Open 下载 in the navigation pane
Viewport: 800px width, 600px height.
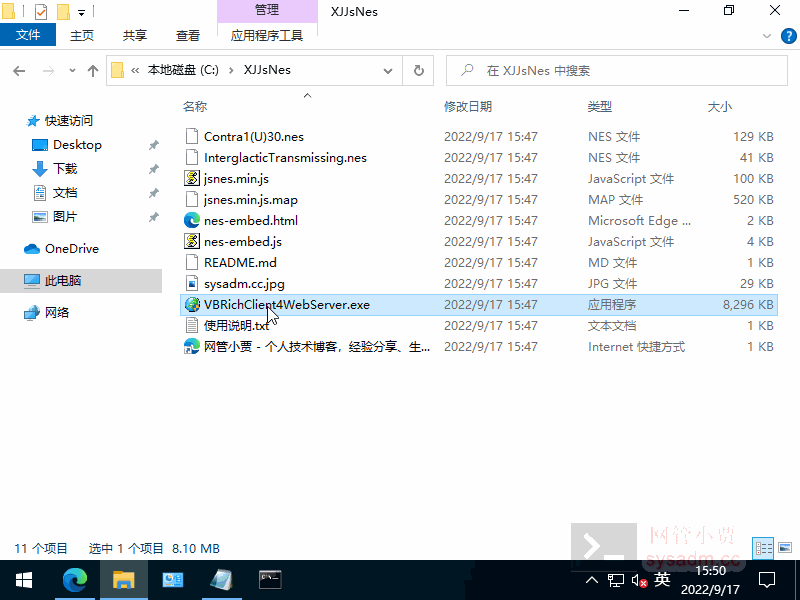click(65, 169)
